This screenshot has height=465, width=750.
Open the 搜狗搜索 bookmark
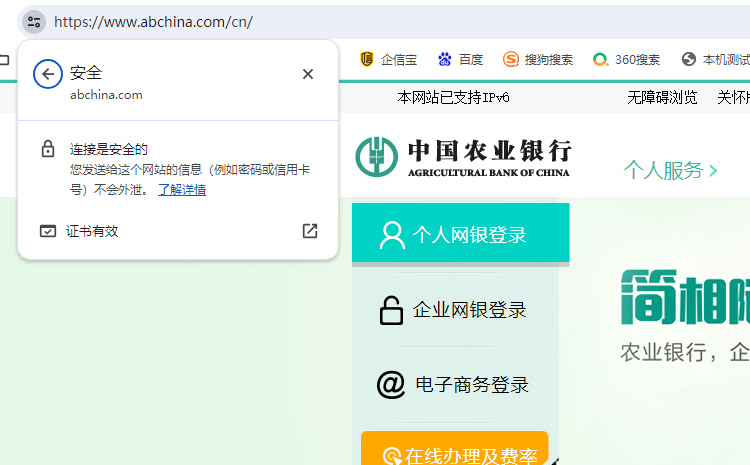pyautogui.click(x=538, y=59)
